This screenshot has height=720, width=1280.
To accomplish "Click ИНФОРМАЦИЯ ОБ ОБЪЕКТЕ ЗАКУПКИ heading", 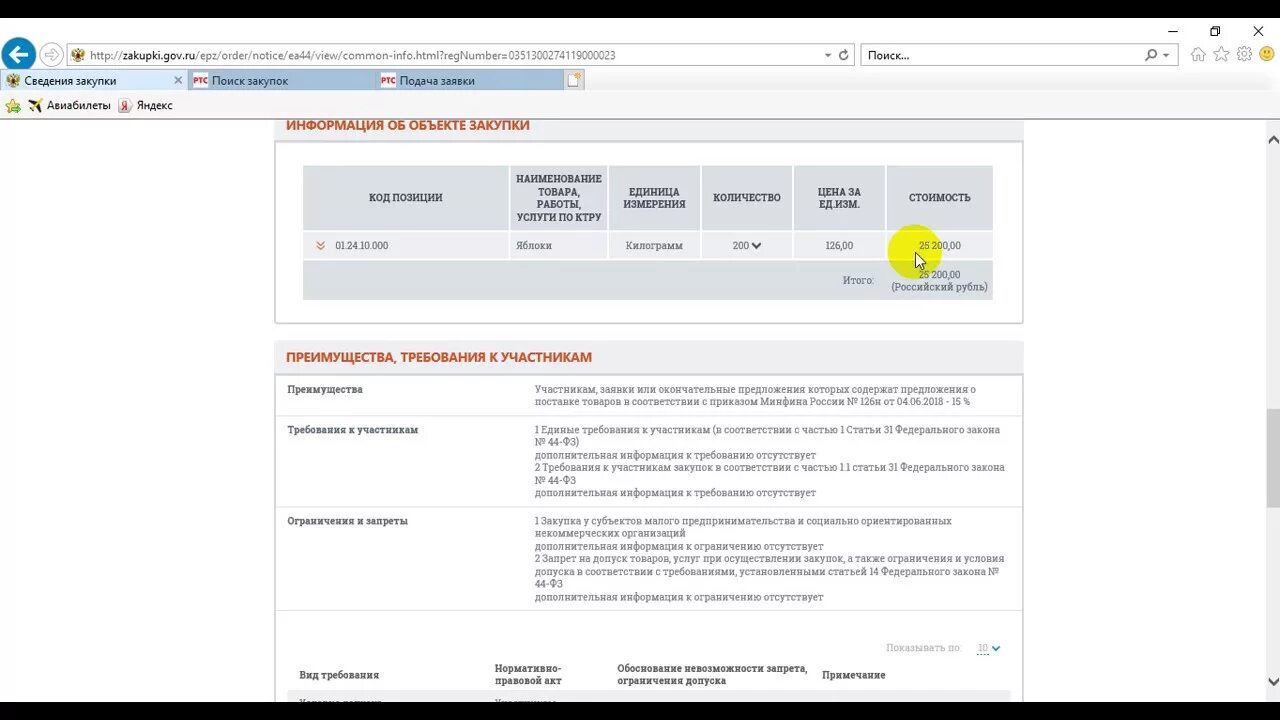I will point(408,125).
